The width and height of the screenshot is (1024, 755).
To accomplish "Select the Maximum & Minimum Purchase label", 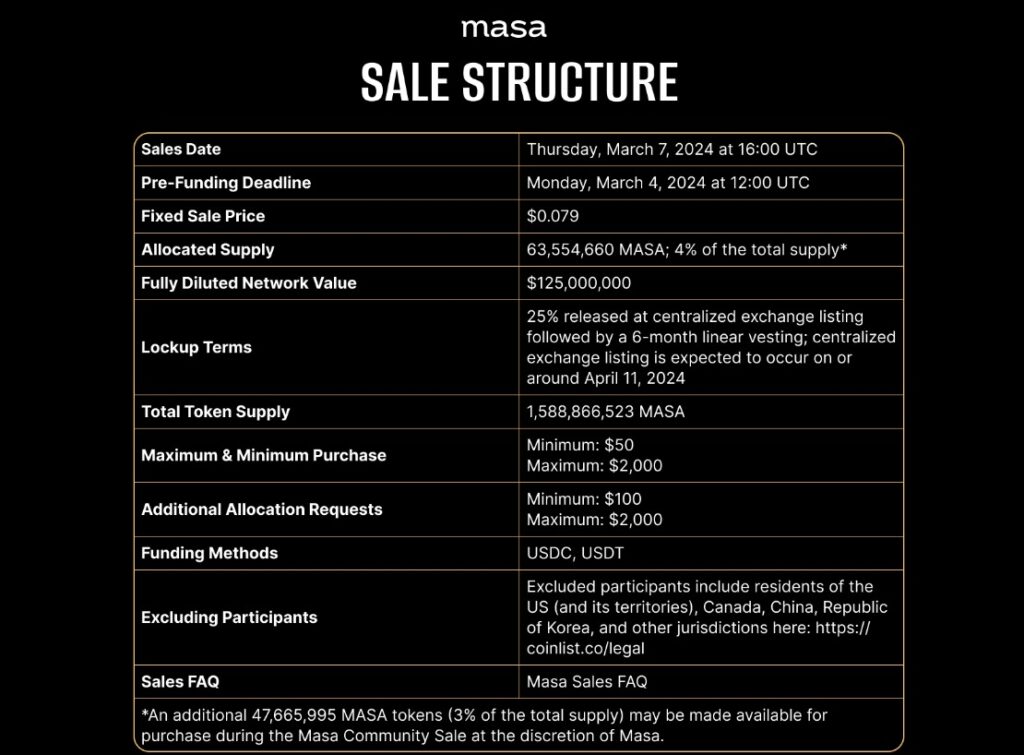I will [263, 455].
